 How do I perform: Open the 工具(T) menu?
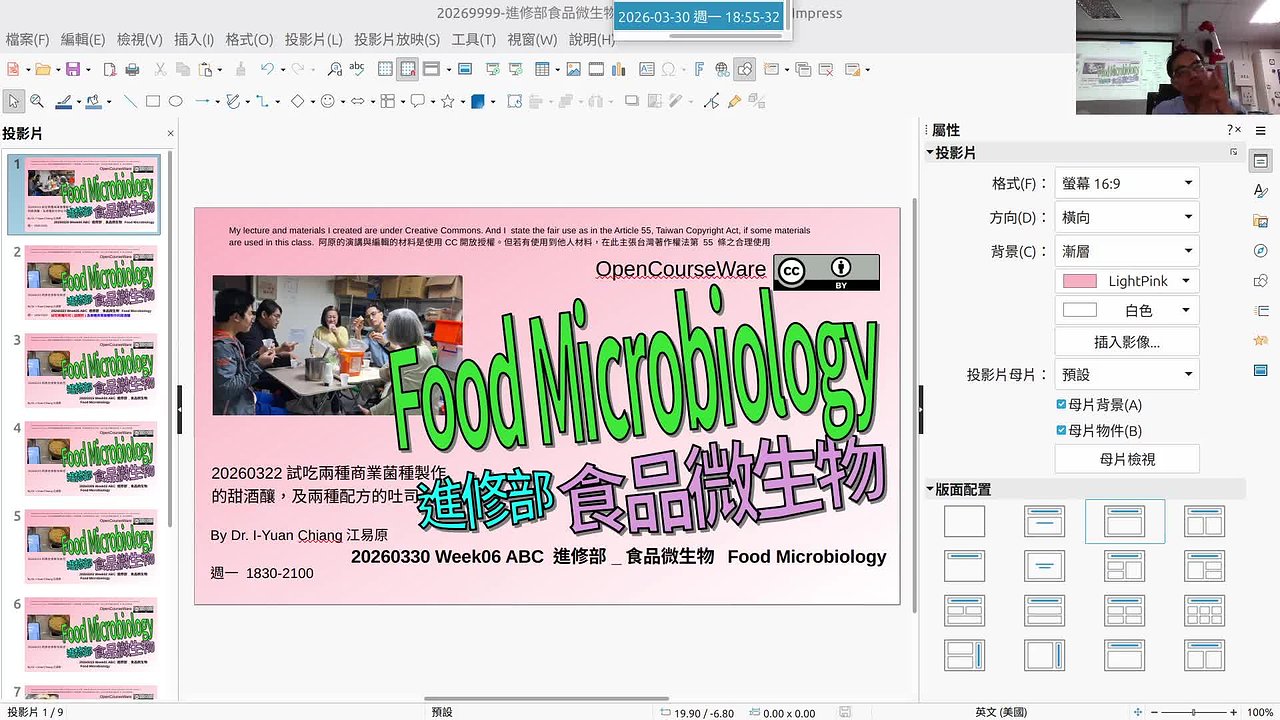coord(474,40)
